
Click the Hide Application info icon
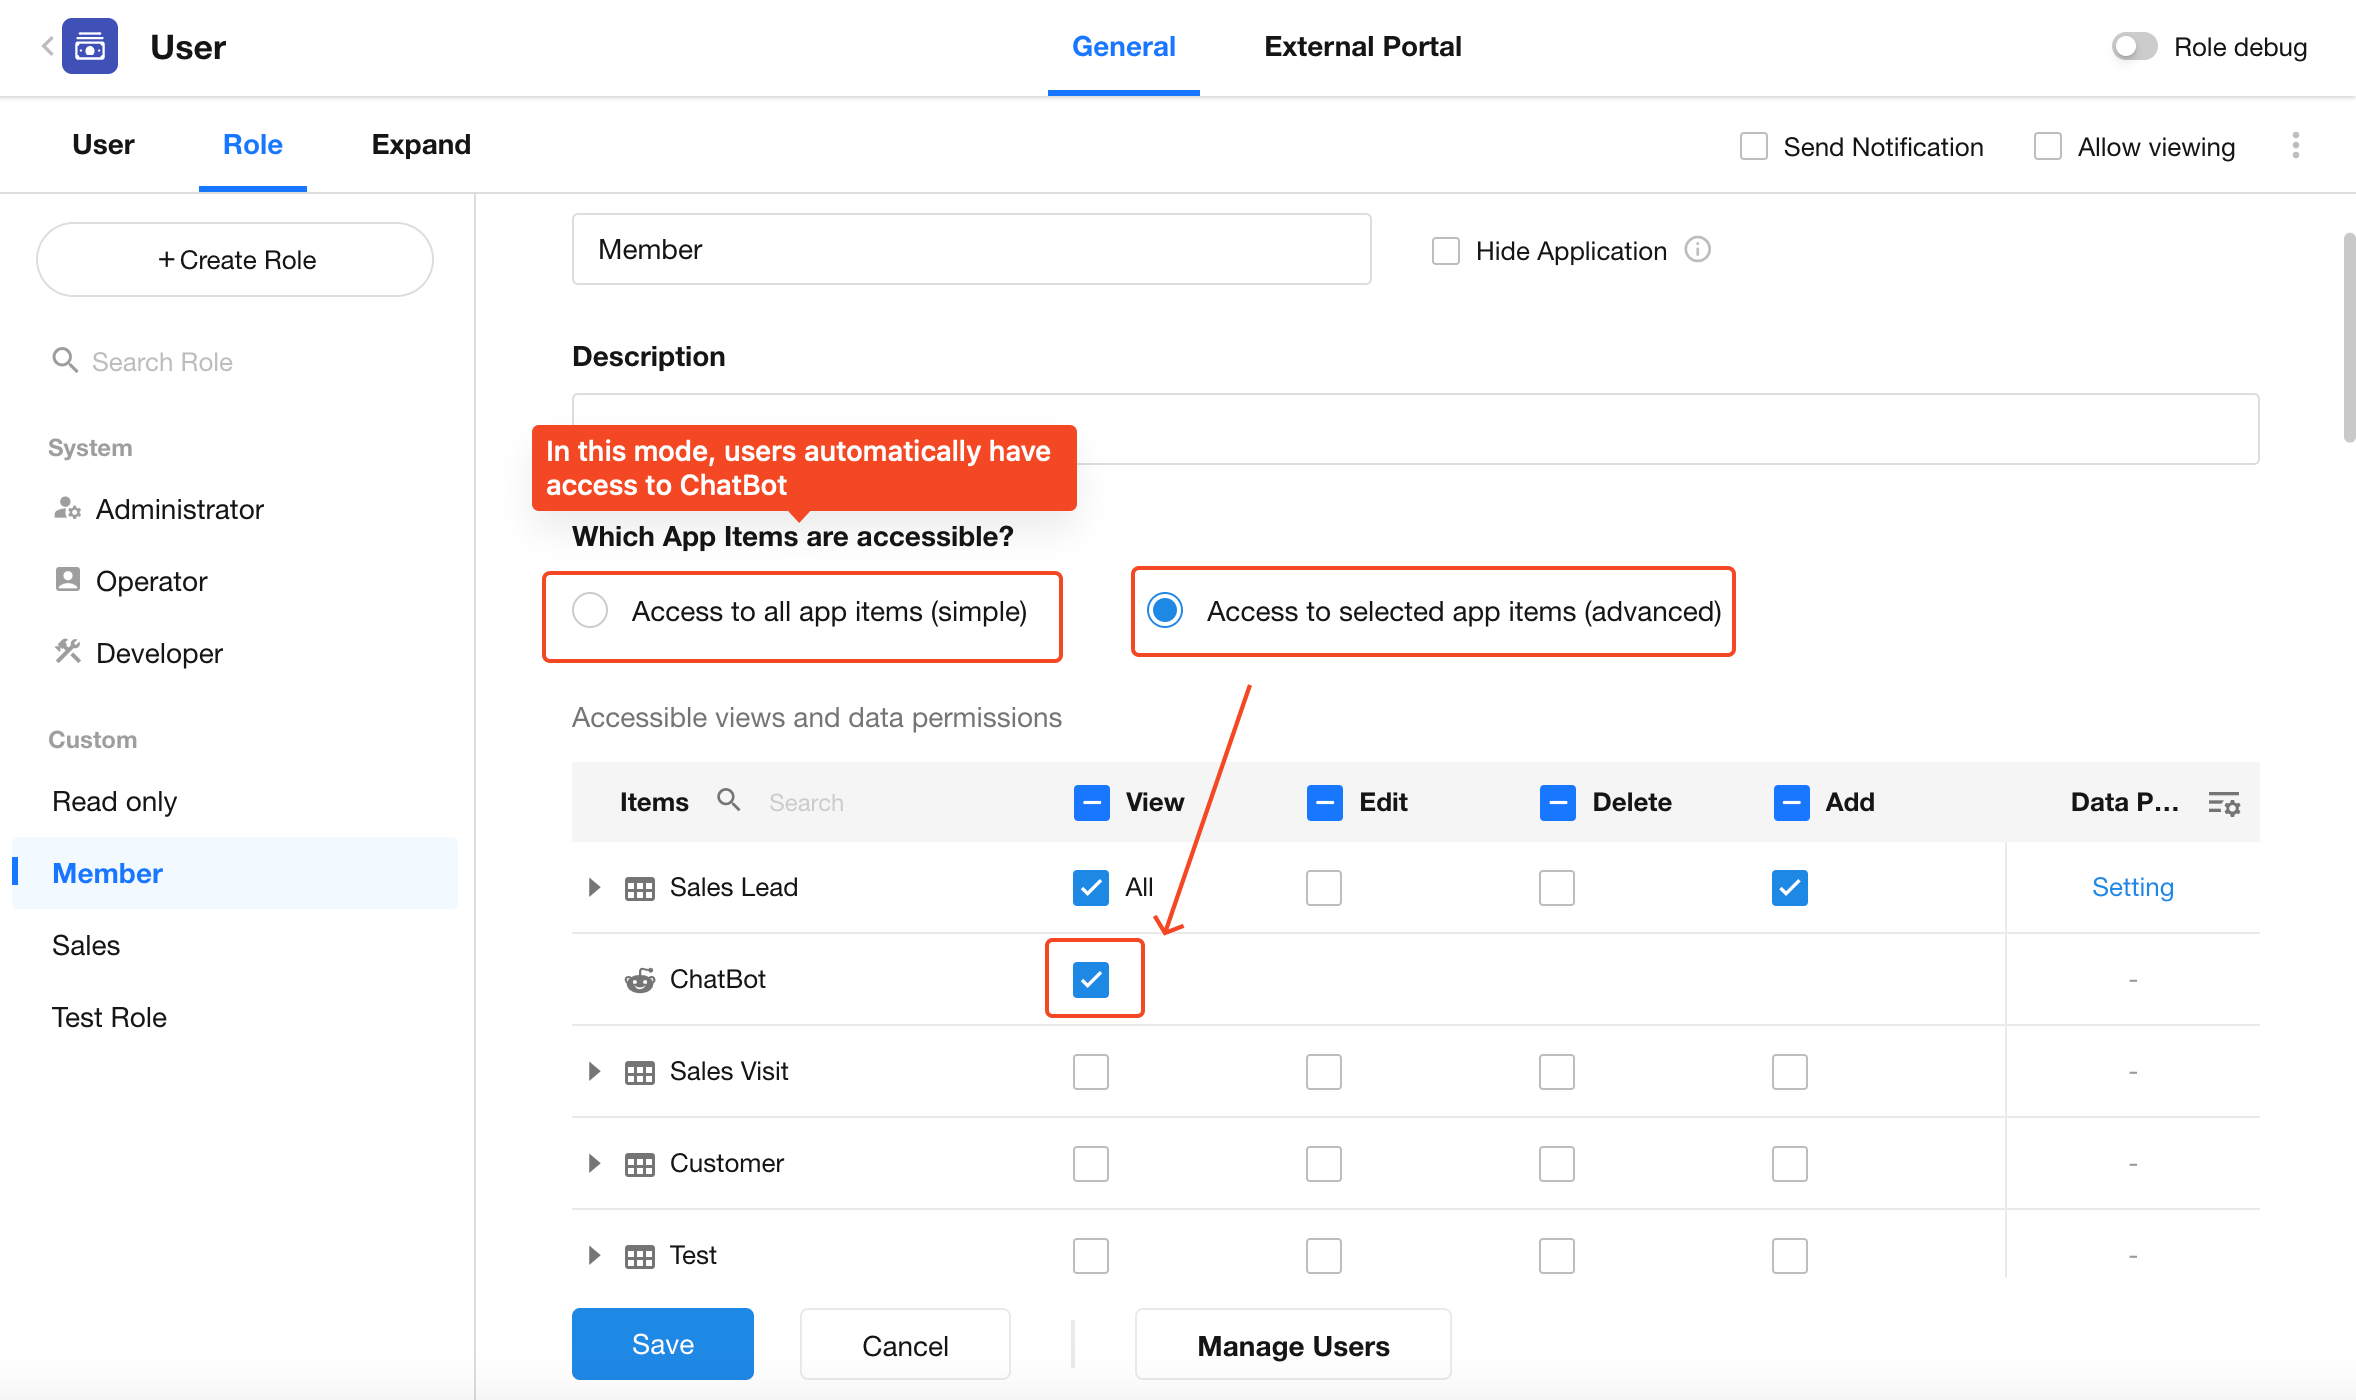[x=1697, y=249]
